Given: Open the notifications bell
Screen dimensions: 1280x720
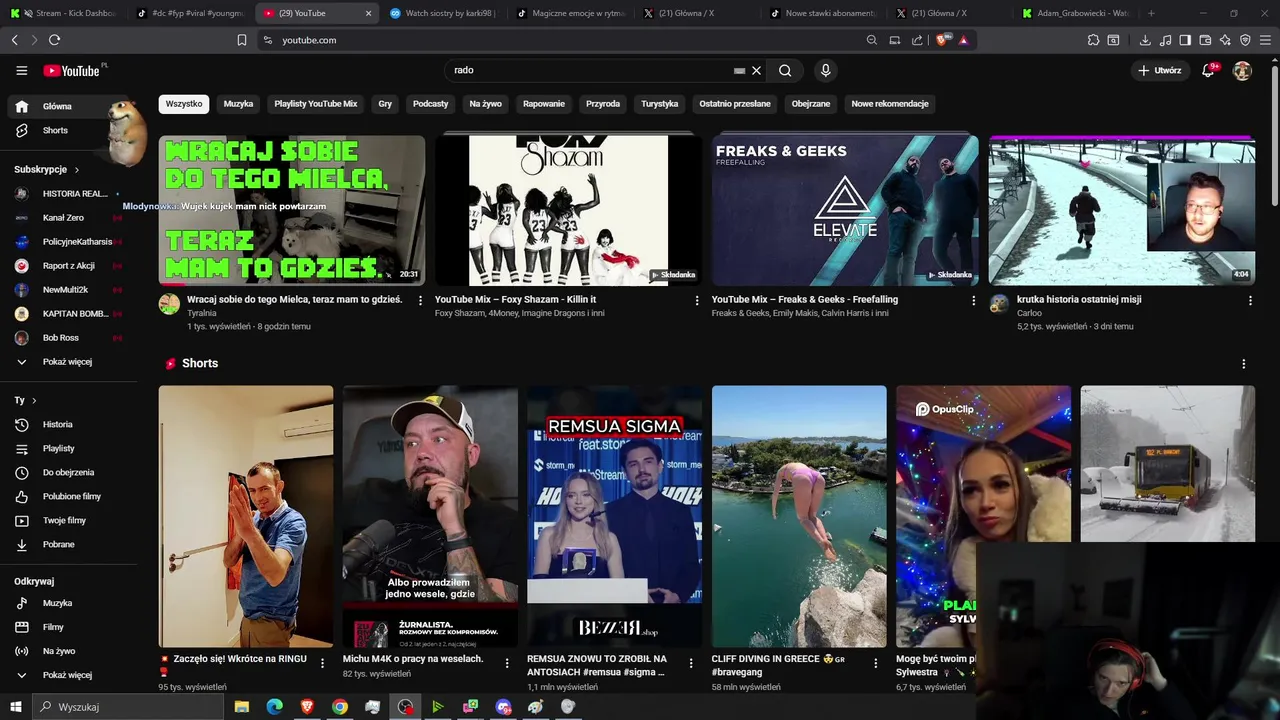Looking at the screenshot, I should (x=1208, y=70).
